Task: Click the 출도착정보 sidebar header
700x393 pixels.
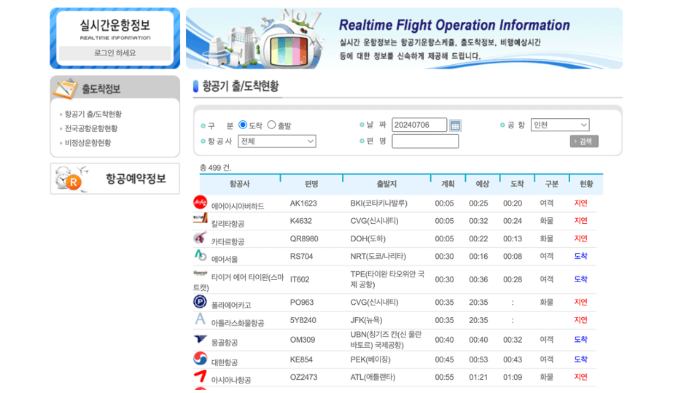Action: click(x=115, y=88)
